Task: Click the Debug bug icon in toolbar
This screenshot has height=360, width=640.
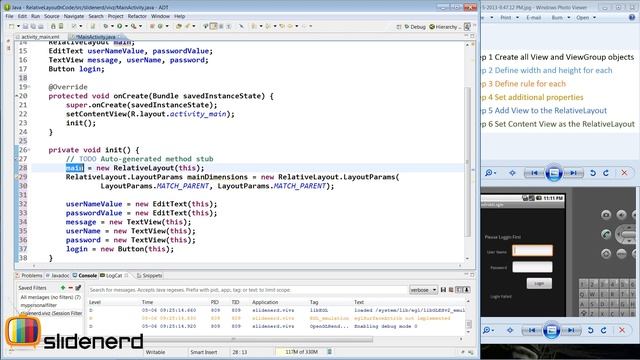Action: pyautogui.click(x=106, y=26)
